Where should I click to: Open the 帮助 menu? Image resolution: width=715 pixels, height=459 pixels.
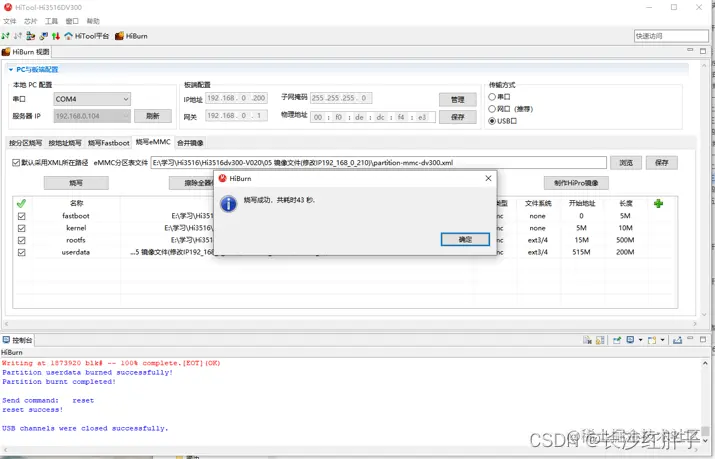(x=93, y=21)
